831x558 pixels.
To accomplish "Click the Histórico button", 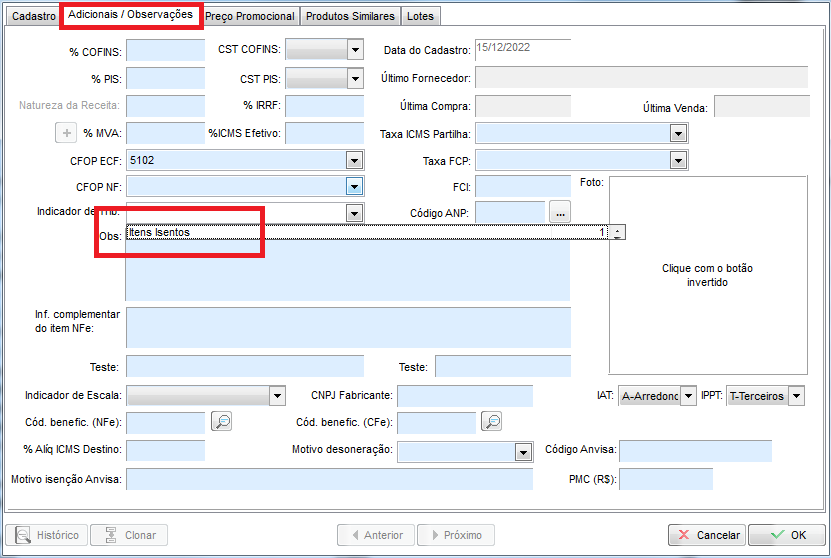I will [47, 535].
